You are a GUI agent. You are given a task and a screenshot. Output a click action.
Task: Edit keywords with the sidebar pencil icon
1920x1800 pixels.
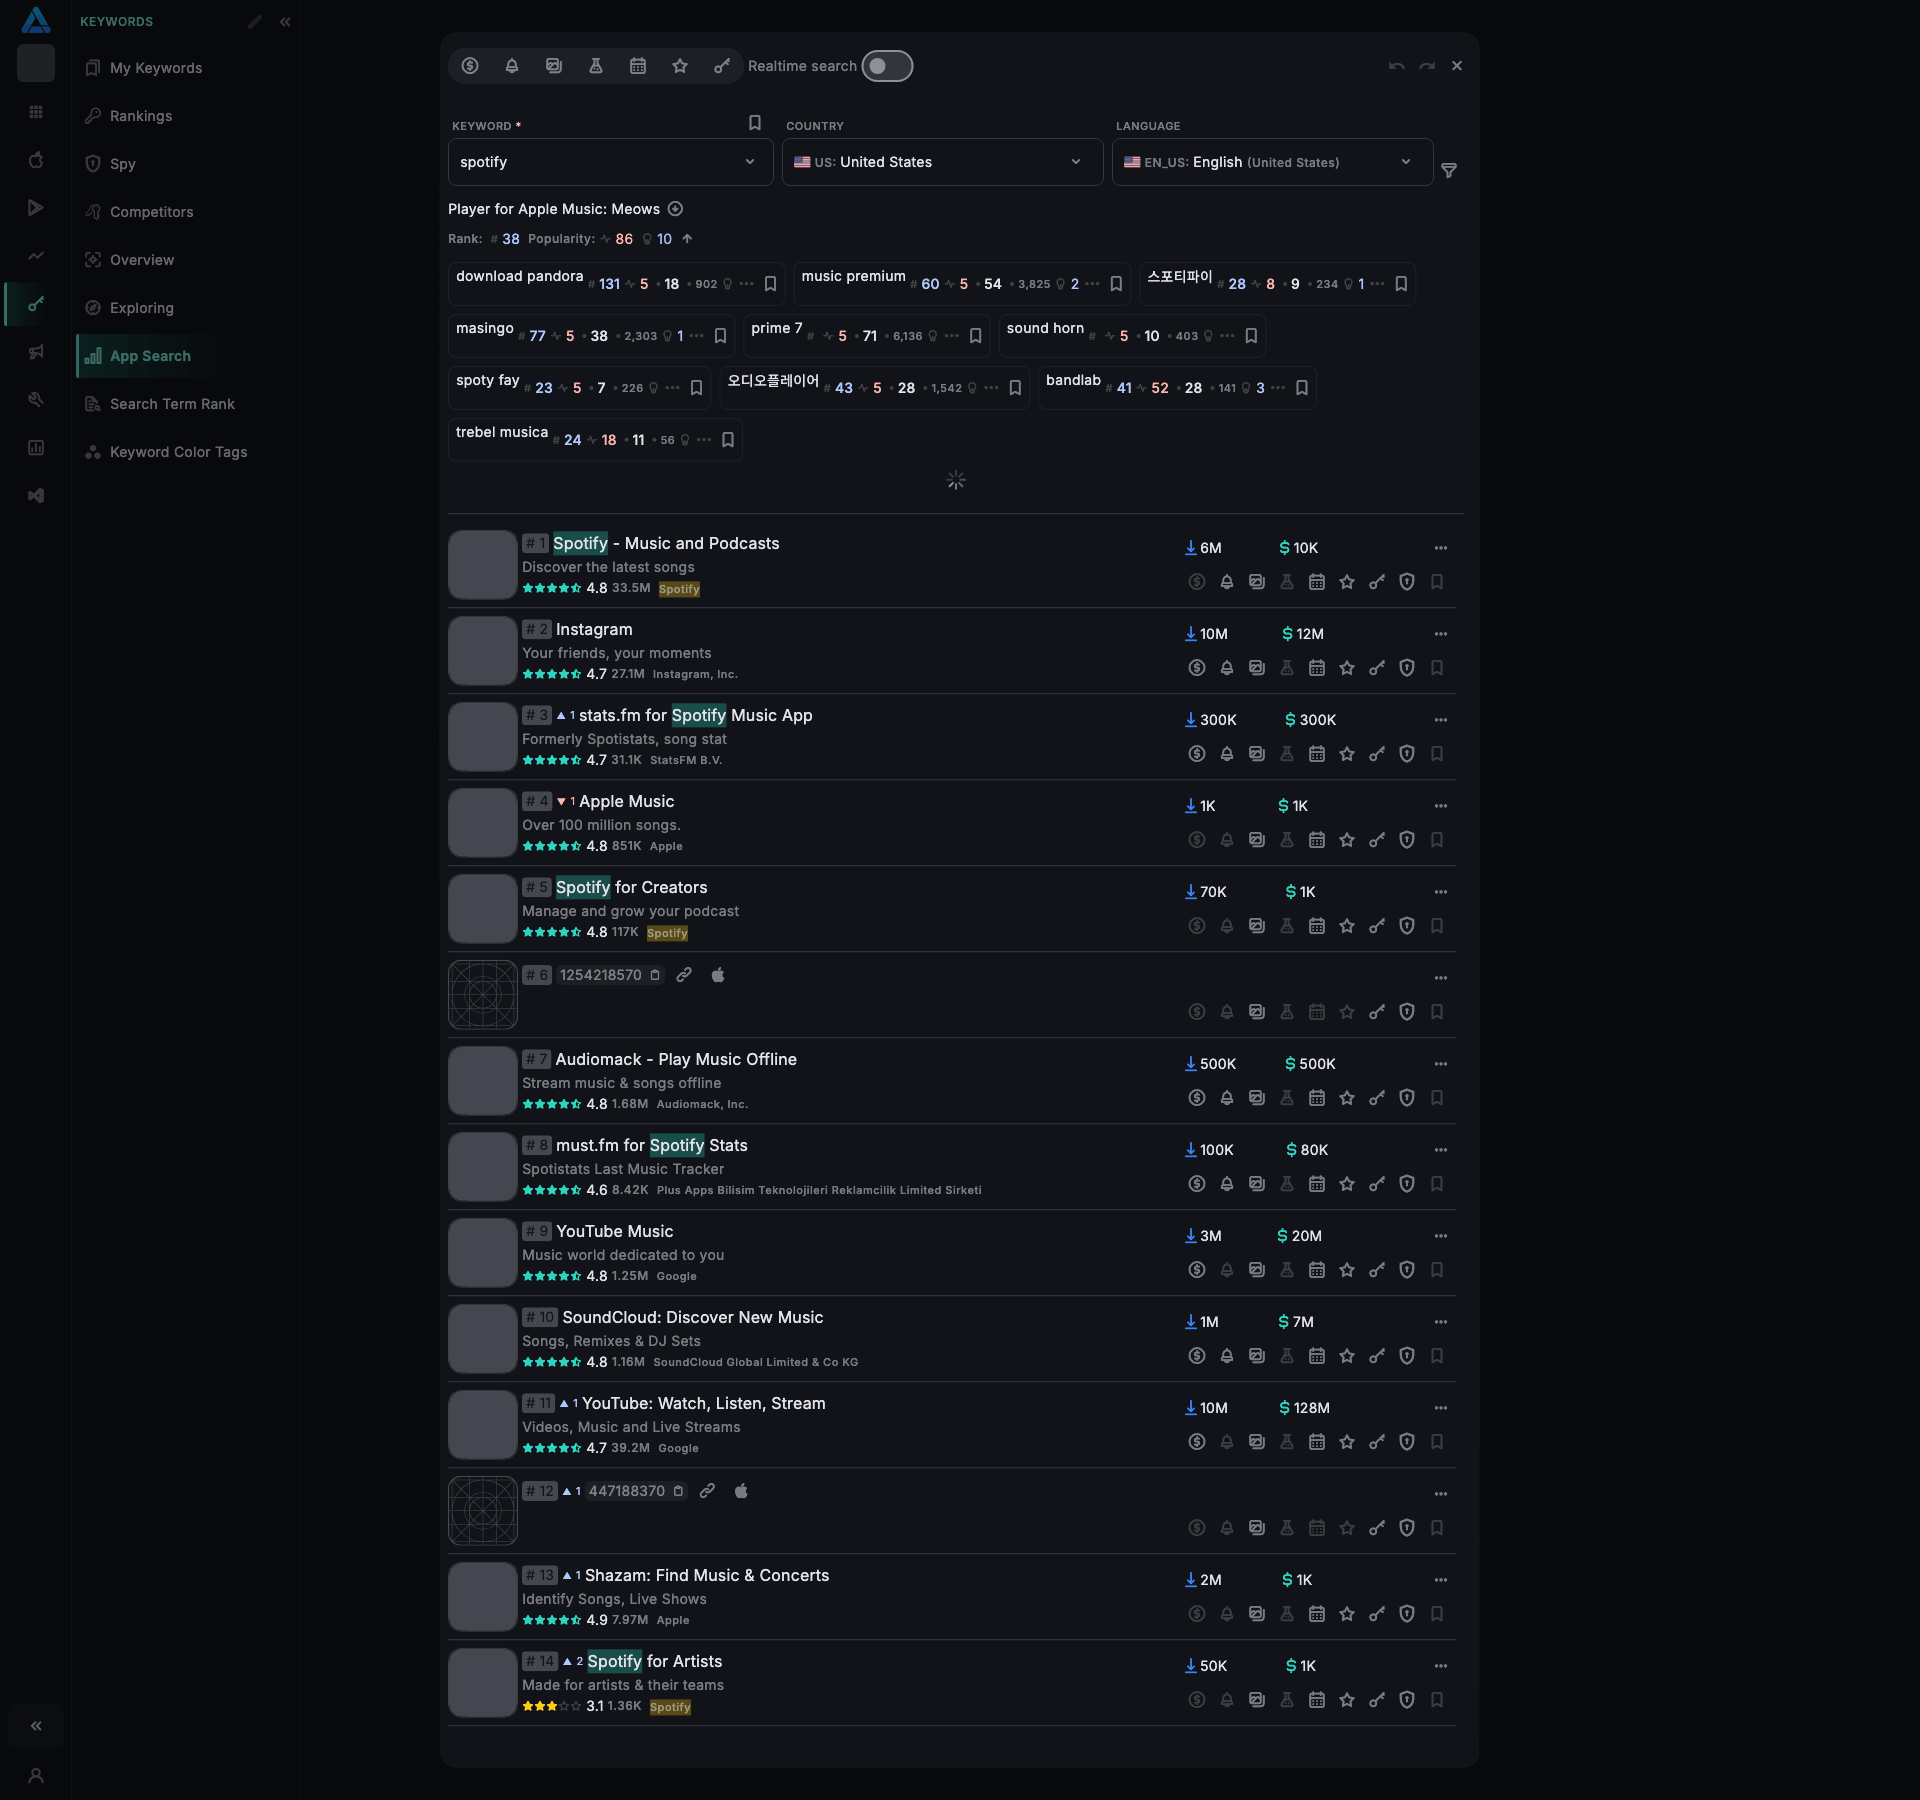[255, 21]
